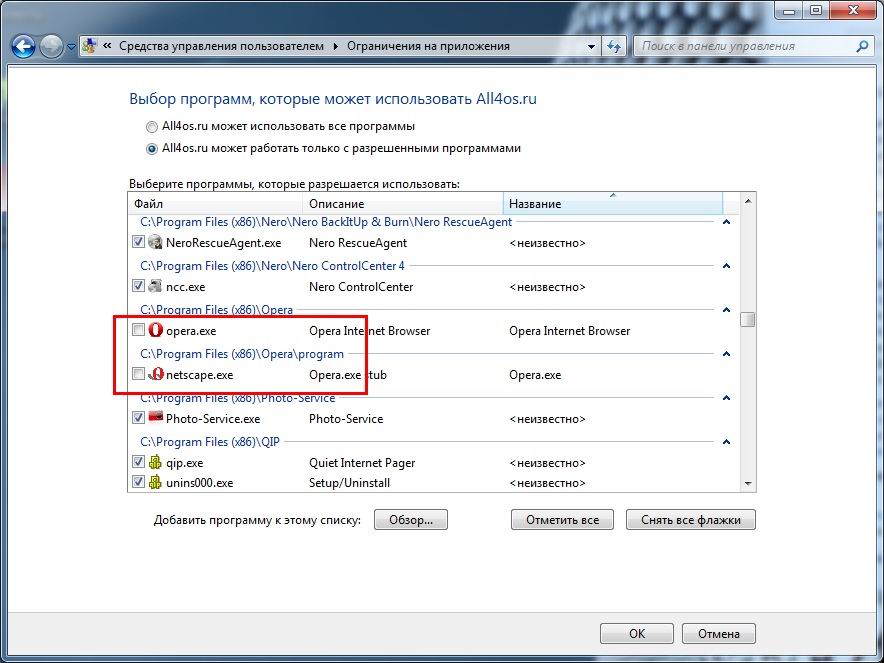Click the list scrollbar up arrow

[748, 201]
